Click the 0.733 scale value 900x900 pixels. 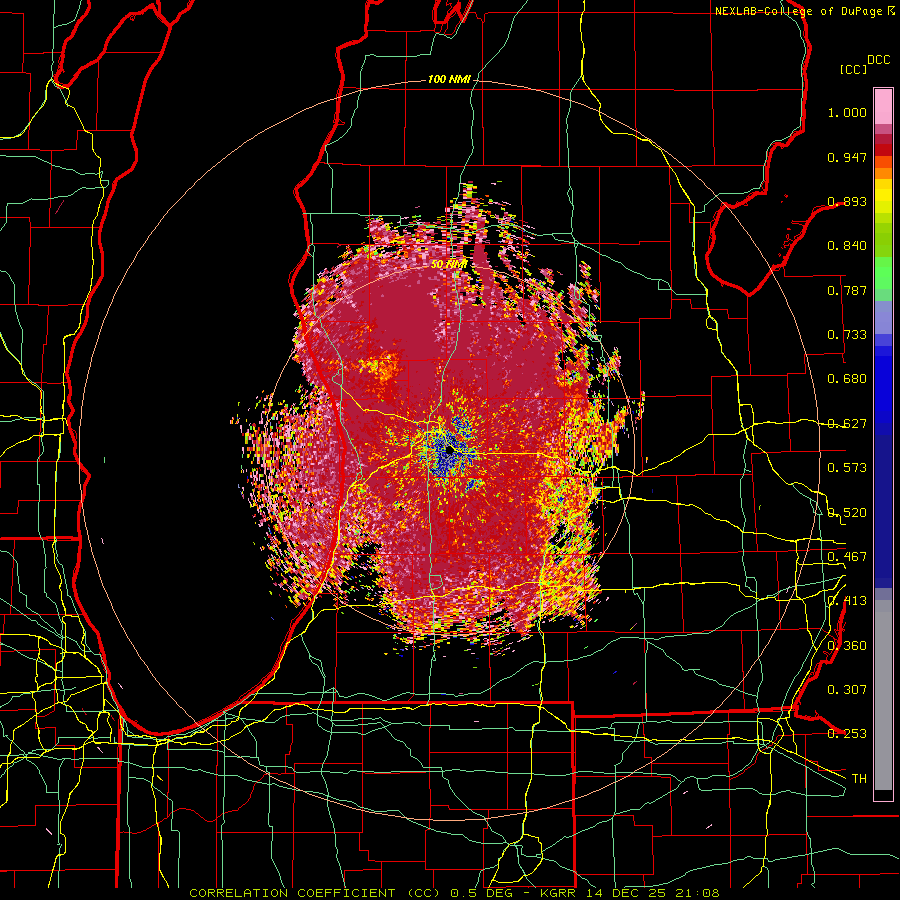[847, 335]
